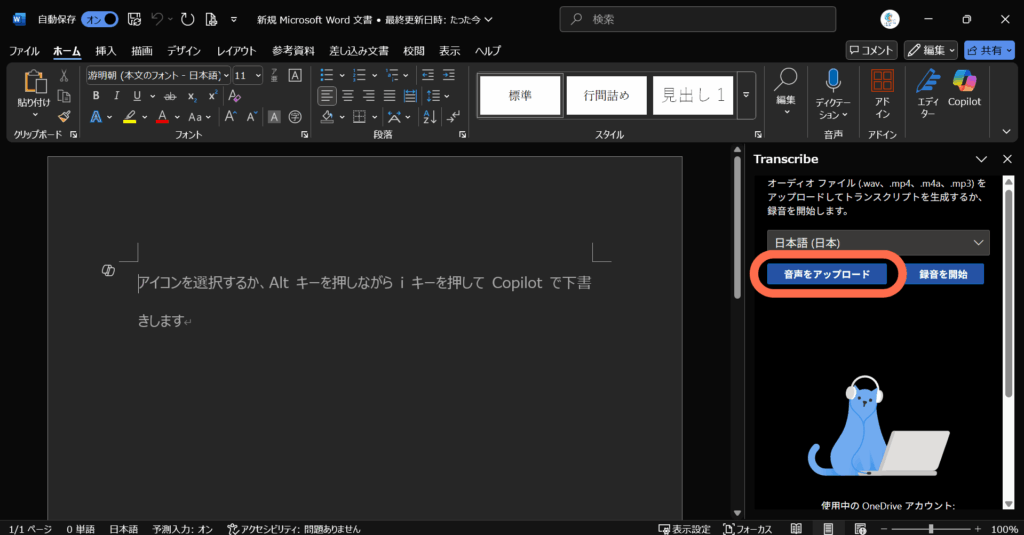The height and width of the screenshot is (535, 1024).
Task: Apply subscript formatting
Action: tap(192, 96)
